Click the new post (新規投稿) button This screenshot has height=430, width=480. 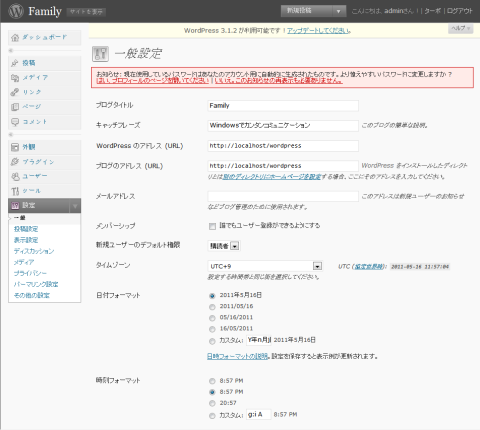click(x=306, y=11)
